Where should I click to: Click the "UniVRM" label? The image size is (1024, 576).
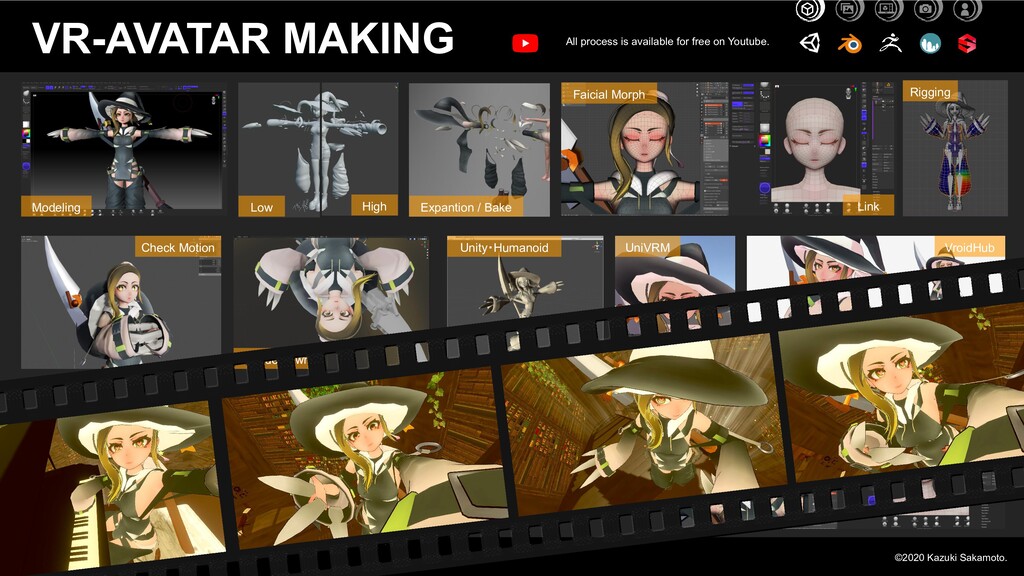coord(647,248)
